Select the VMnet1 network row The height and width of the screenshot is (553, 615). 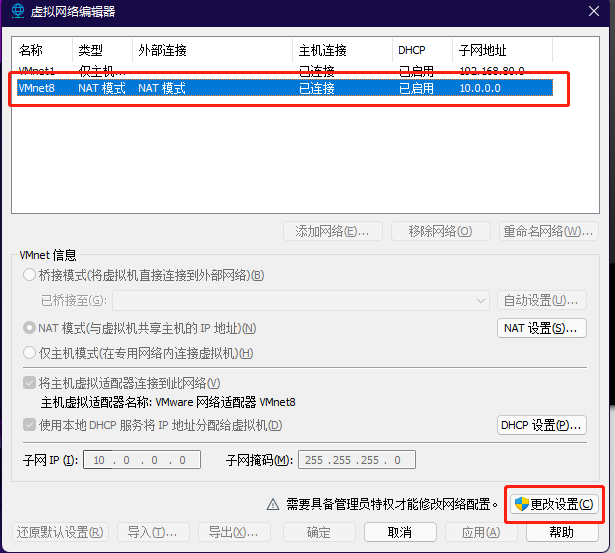[x=285, y=71]
